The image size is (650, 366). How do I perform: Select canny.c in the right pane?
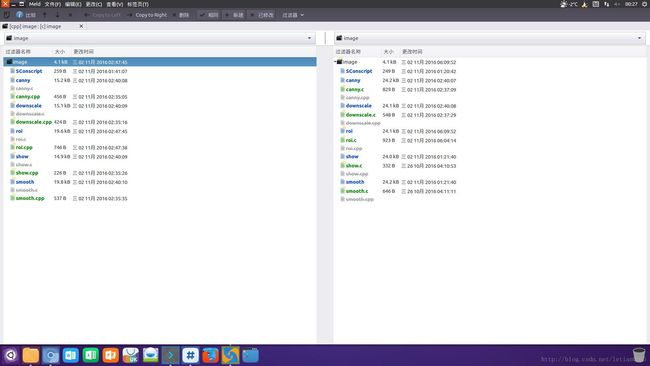tap(355, 89)
